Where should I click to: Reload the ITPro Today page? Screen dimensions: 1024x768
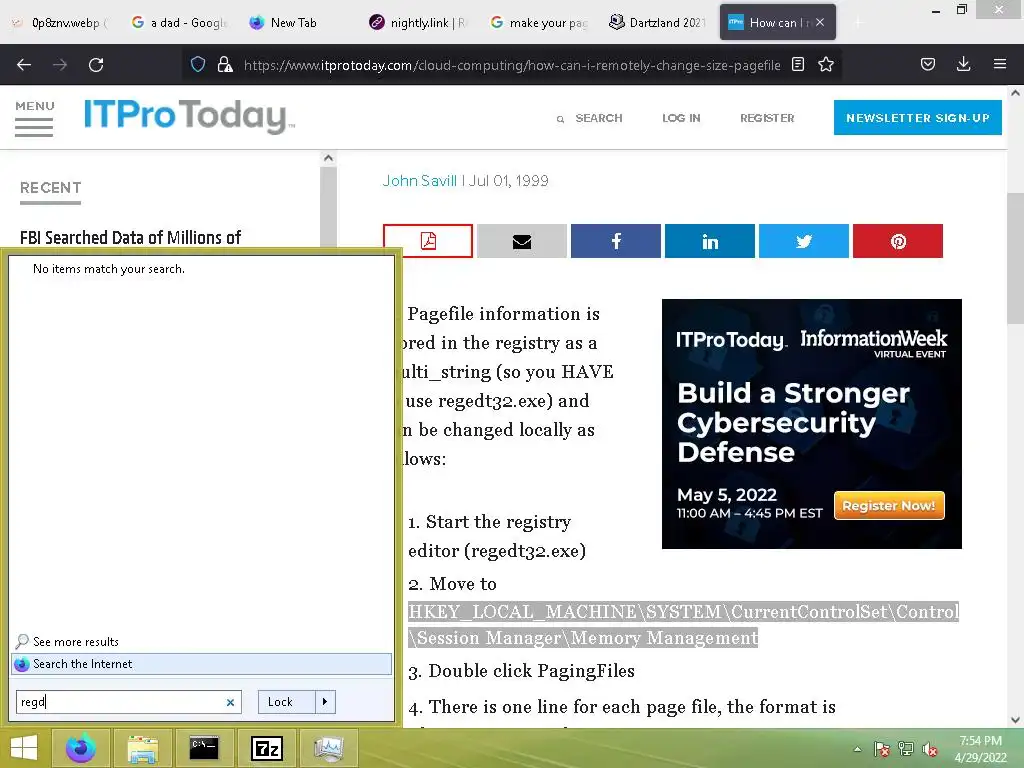click(x=96, y=65)
